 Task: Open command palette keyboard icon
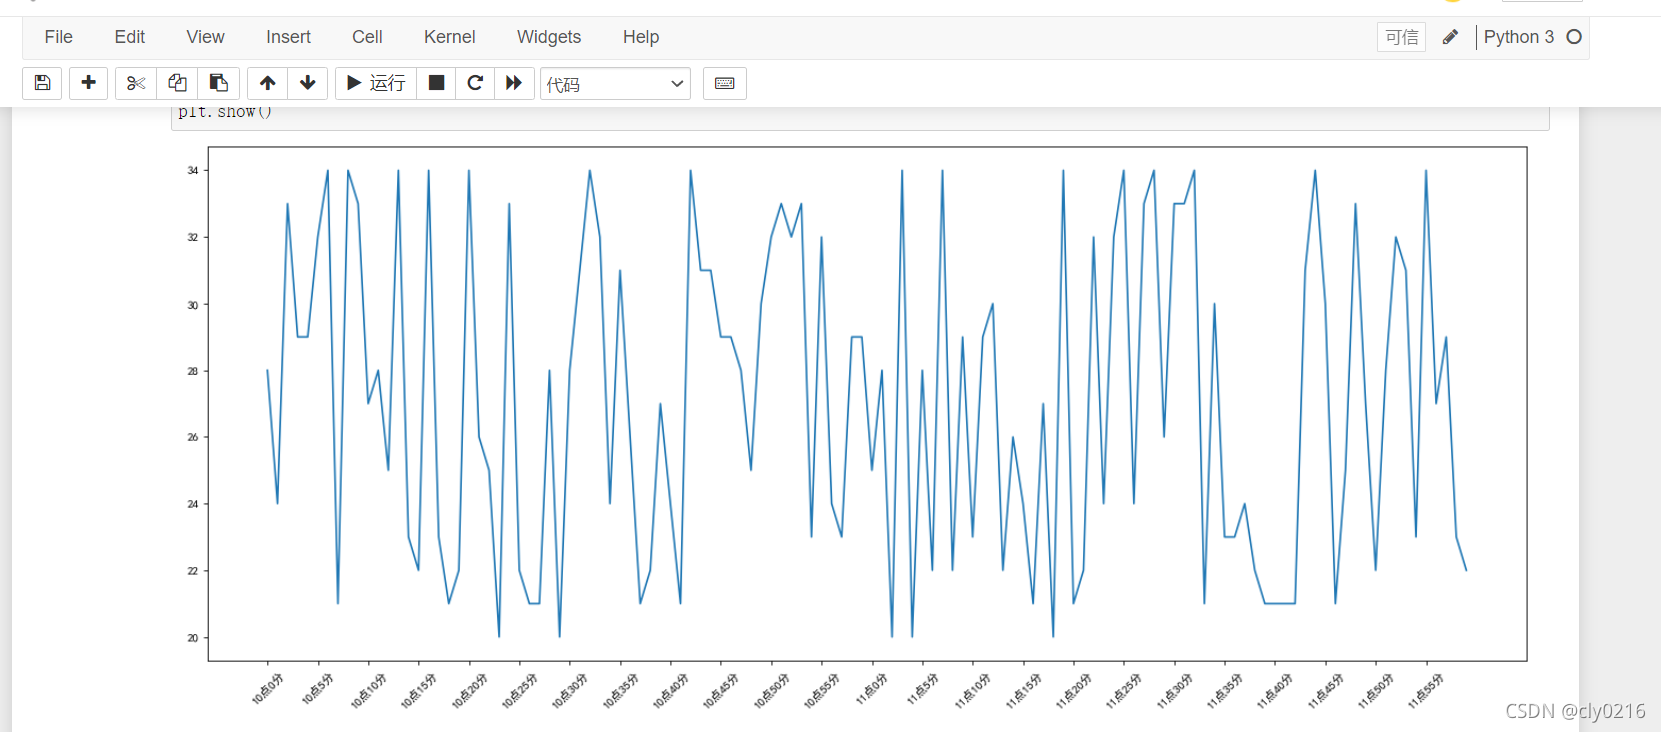(x=725, y=83)
